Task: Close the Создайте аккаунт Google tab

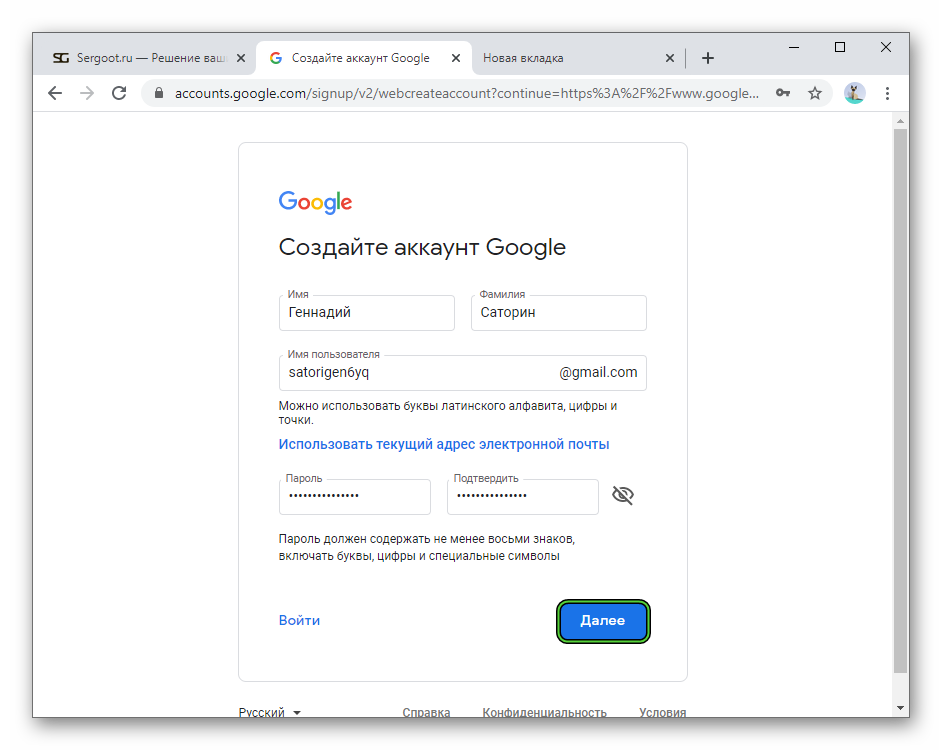Action: (456, 58)
